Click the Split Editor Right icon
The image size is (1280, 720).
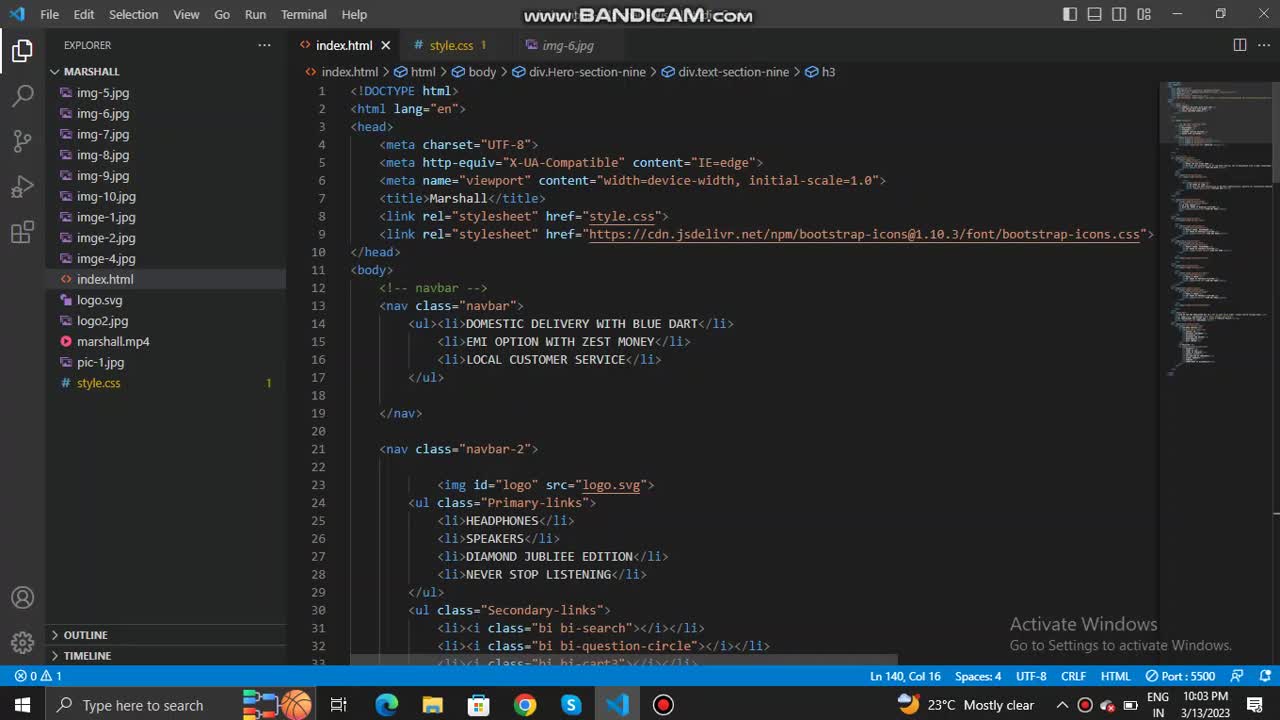pyautogui.click(x=1239, y=45)
